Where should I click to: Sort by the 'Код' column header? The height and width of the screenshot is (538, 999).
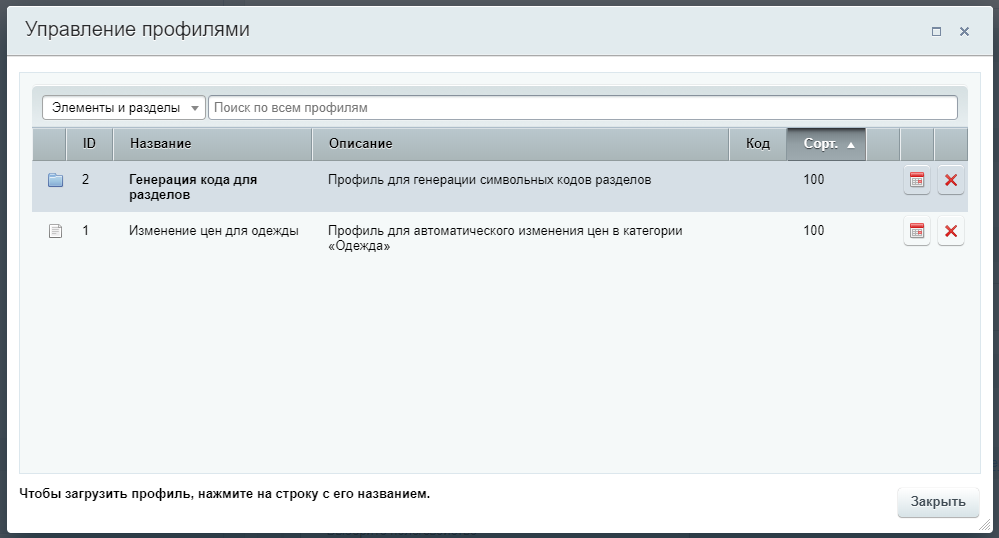(757, 144)
